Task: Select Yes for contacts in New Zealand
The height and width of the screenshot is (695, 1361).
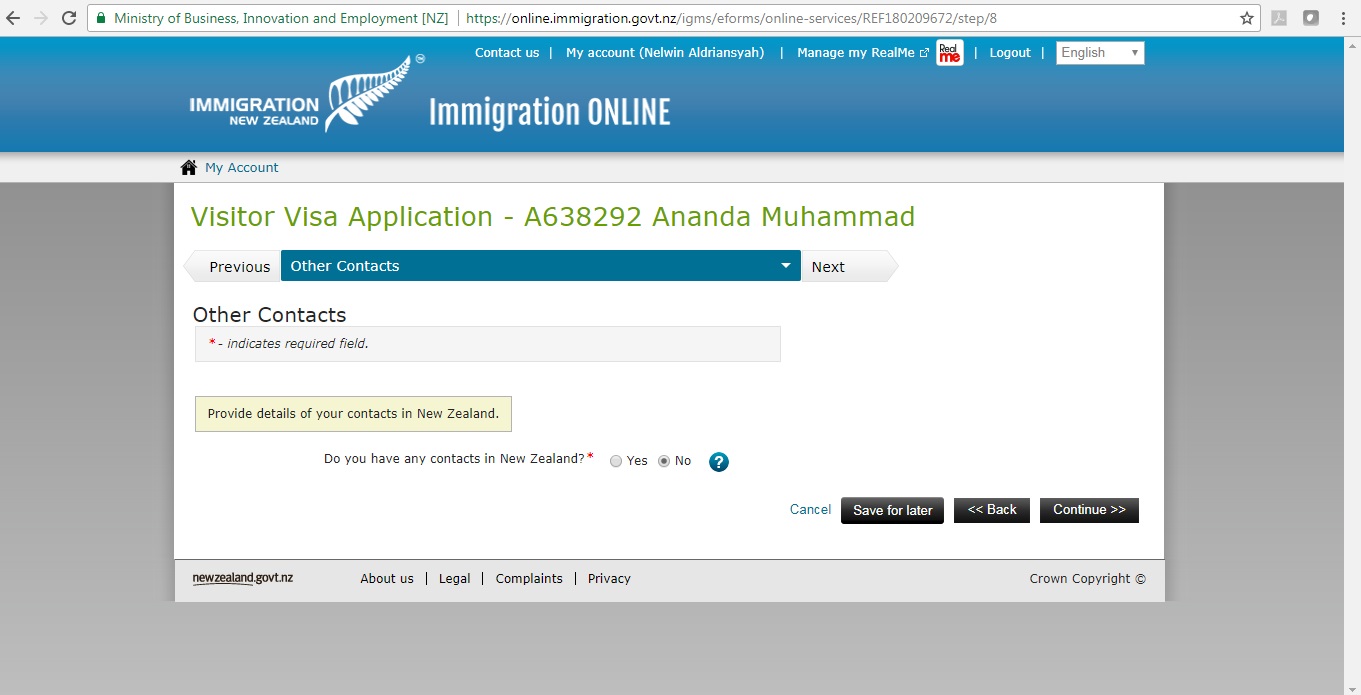Action: pyautogui.click(x=616, y=461)
